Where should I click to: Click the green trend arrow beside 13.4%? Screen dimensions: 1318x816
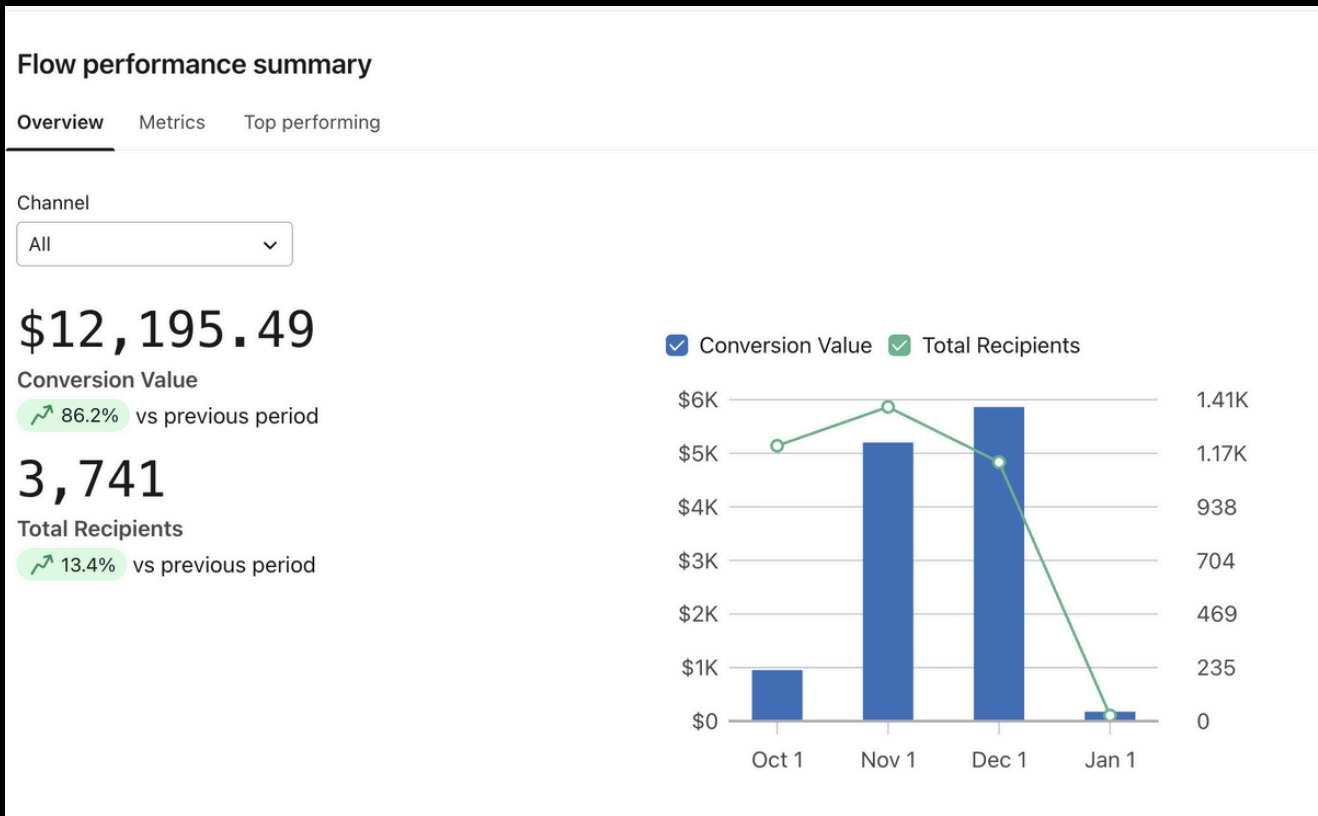(41, 566)
